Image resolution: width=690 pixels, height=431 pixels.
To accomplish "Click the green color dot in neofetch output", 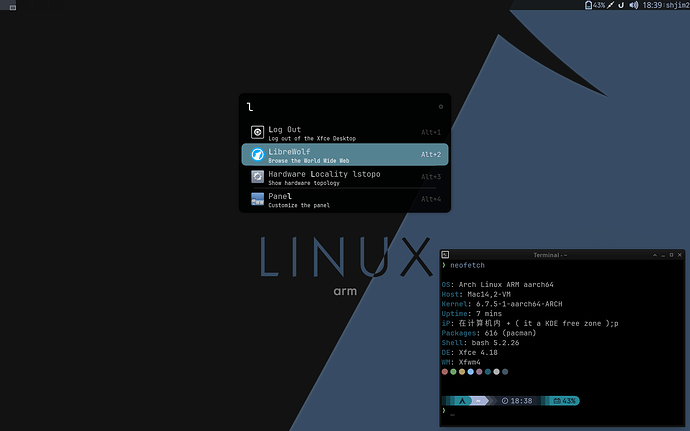I will coord(453,372).
